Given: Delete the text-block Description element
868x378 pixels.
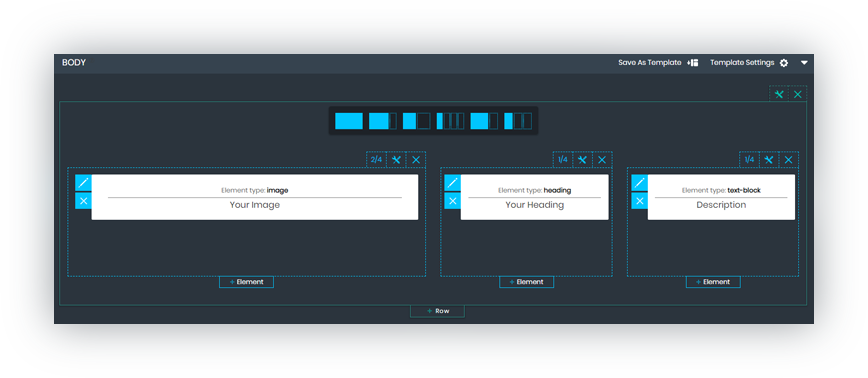Looking at the screenshot, I should coord(639,201).
